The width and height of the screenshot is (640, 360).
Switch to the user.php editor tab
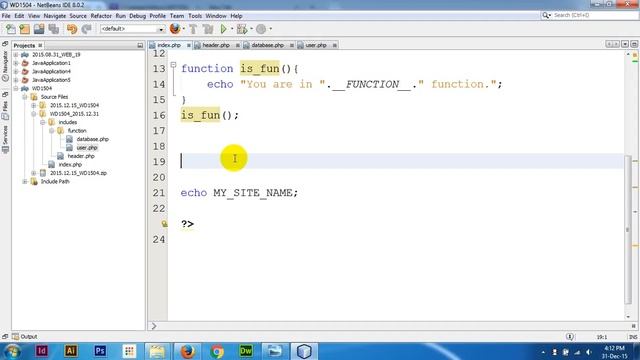[x=316, y=45]
